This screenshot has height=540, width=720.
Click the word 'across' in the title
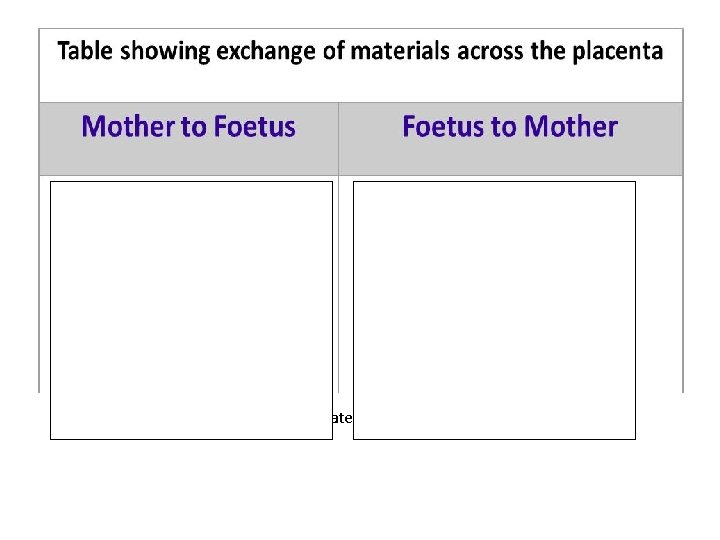coord(490,51)
